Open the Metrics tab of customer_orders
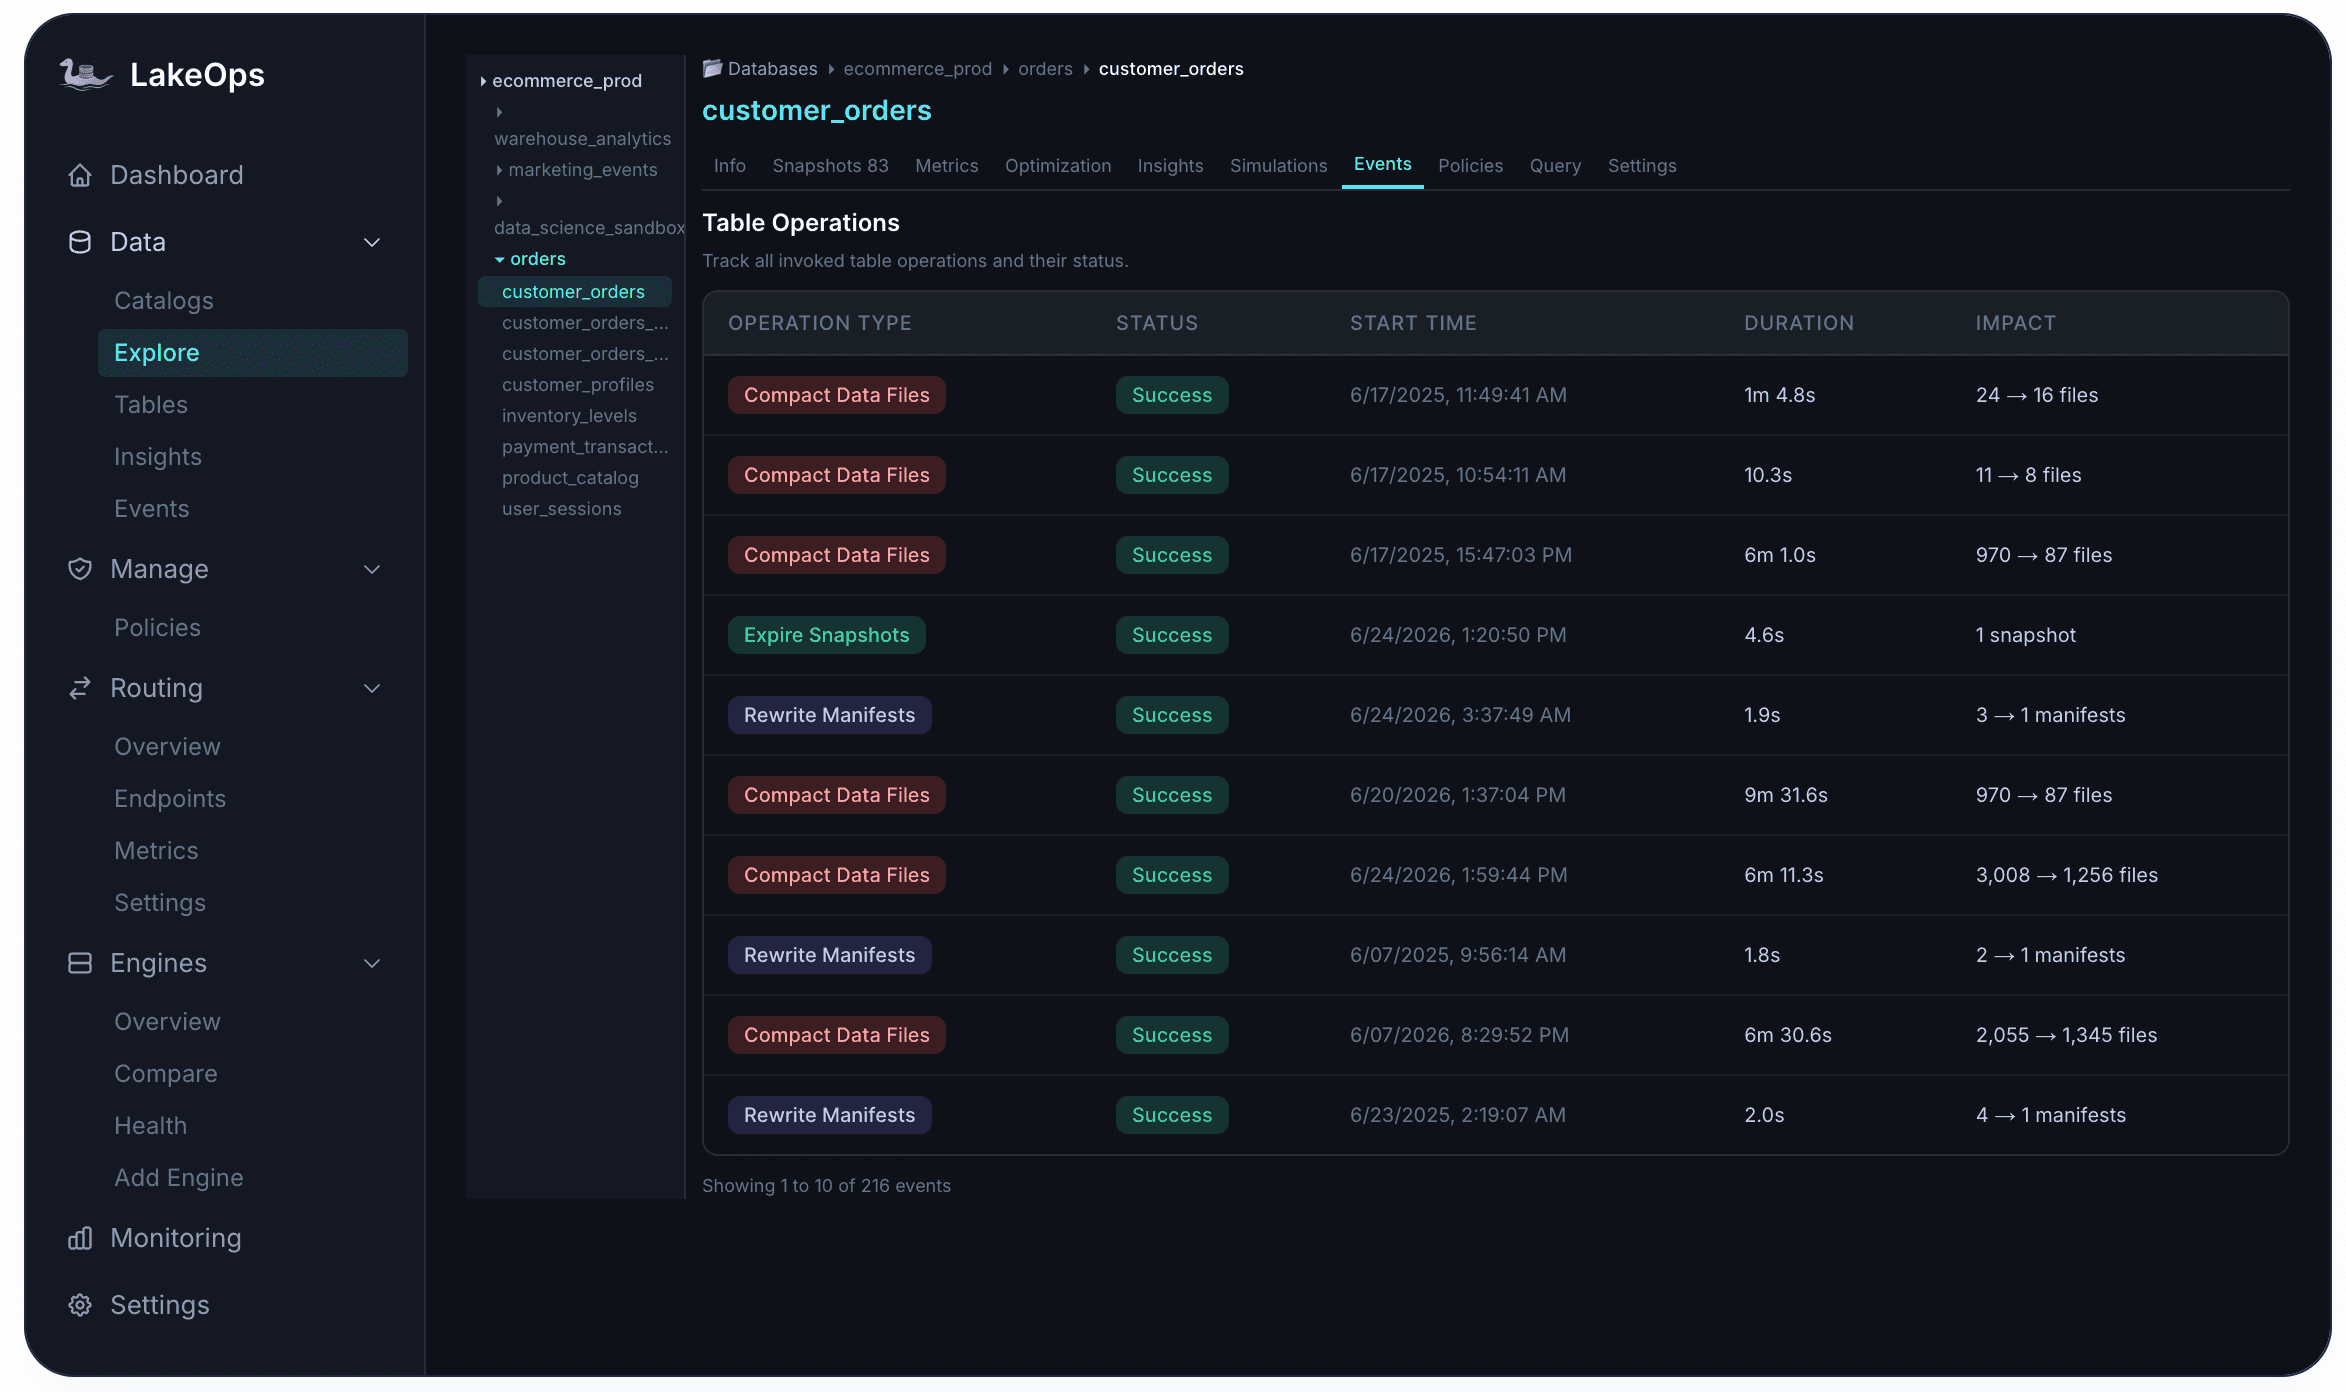This screenshot has height=1392, width=2346. tap(947, 166)
